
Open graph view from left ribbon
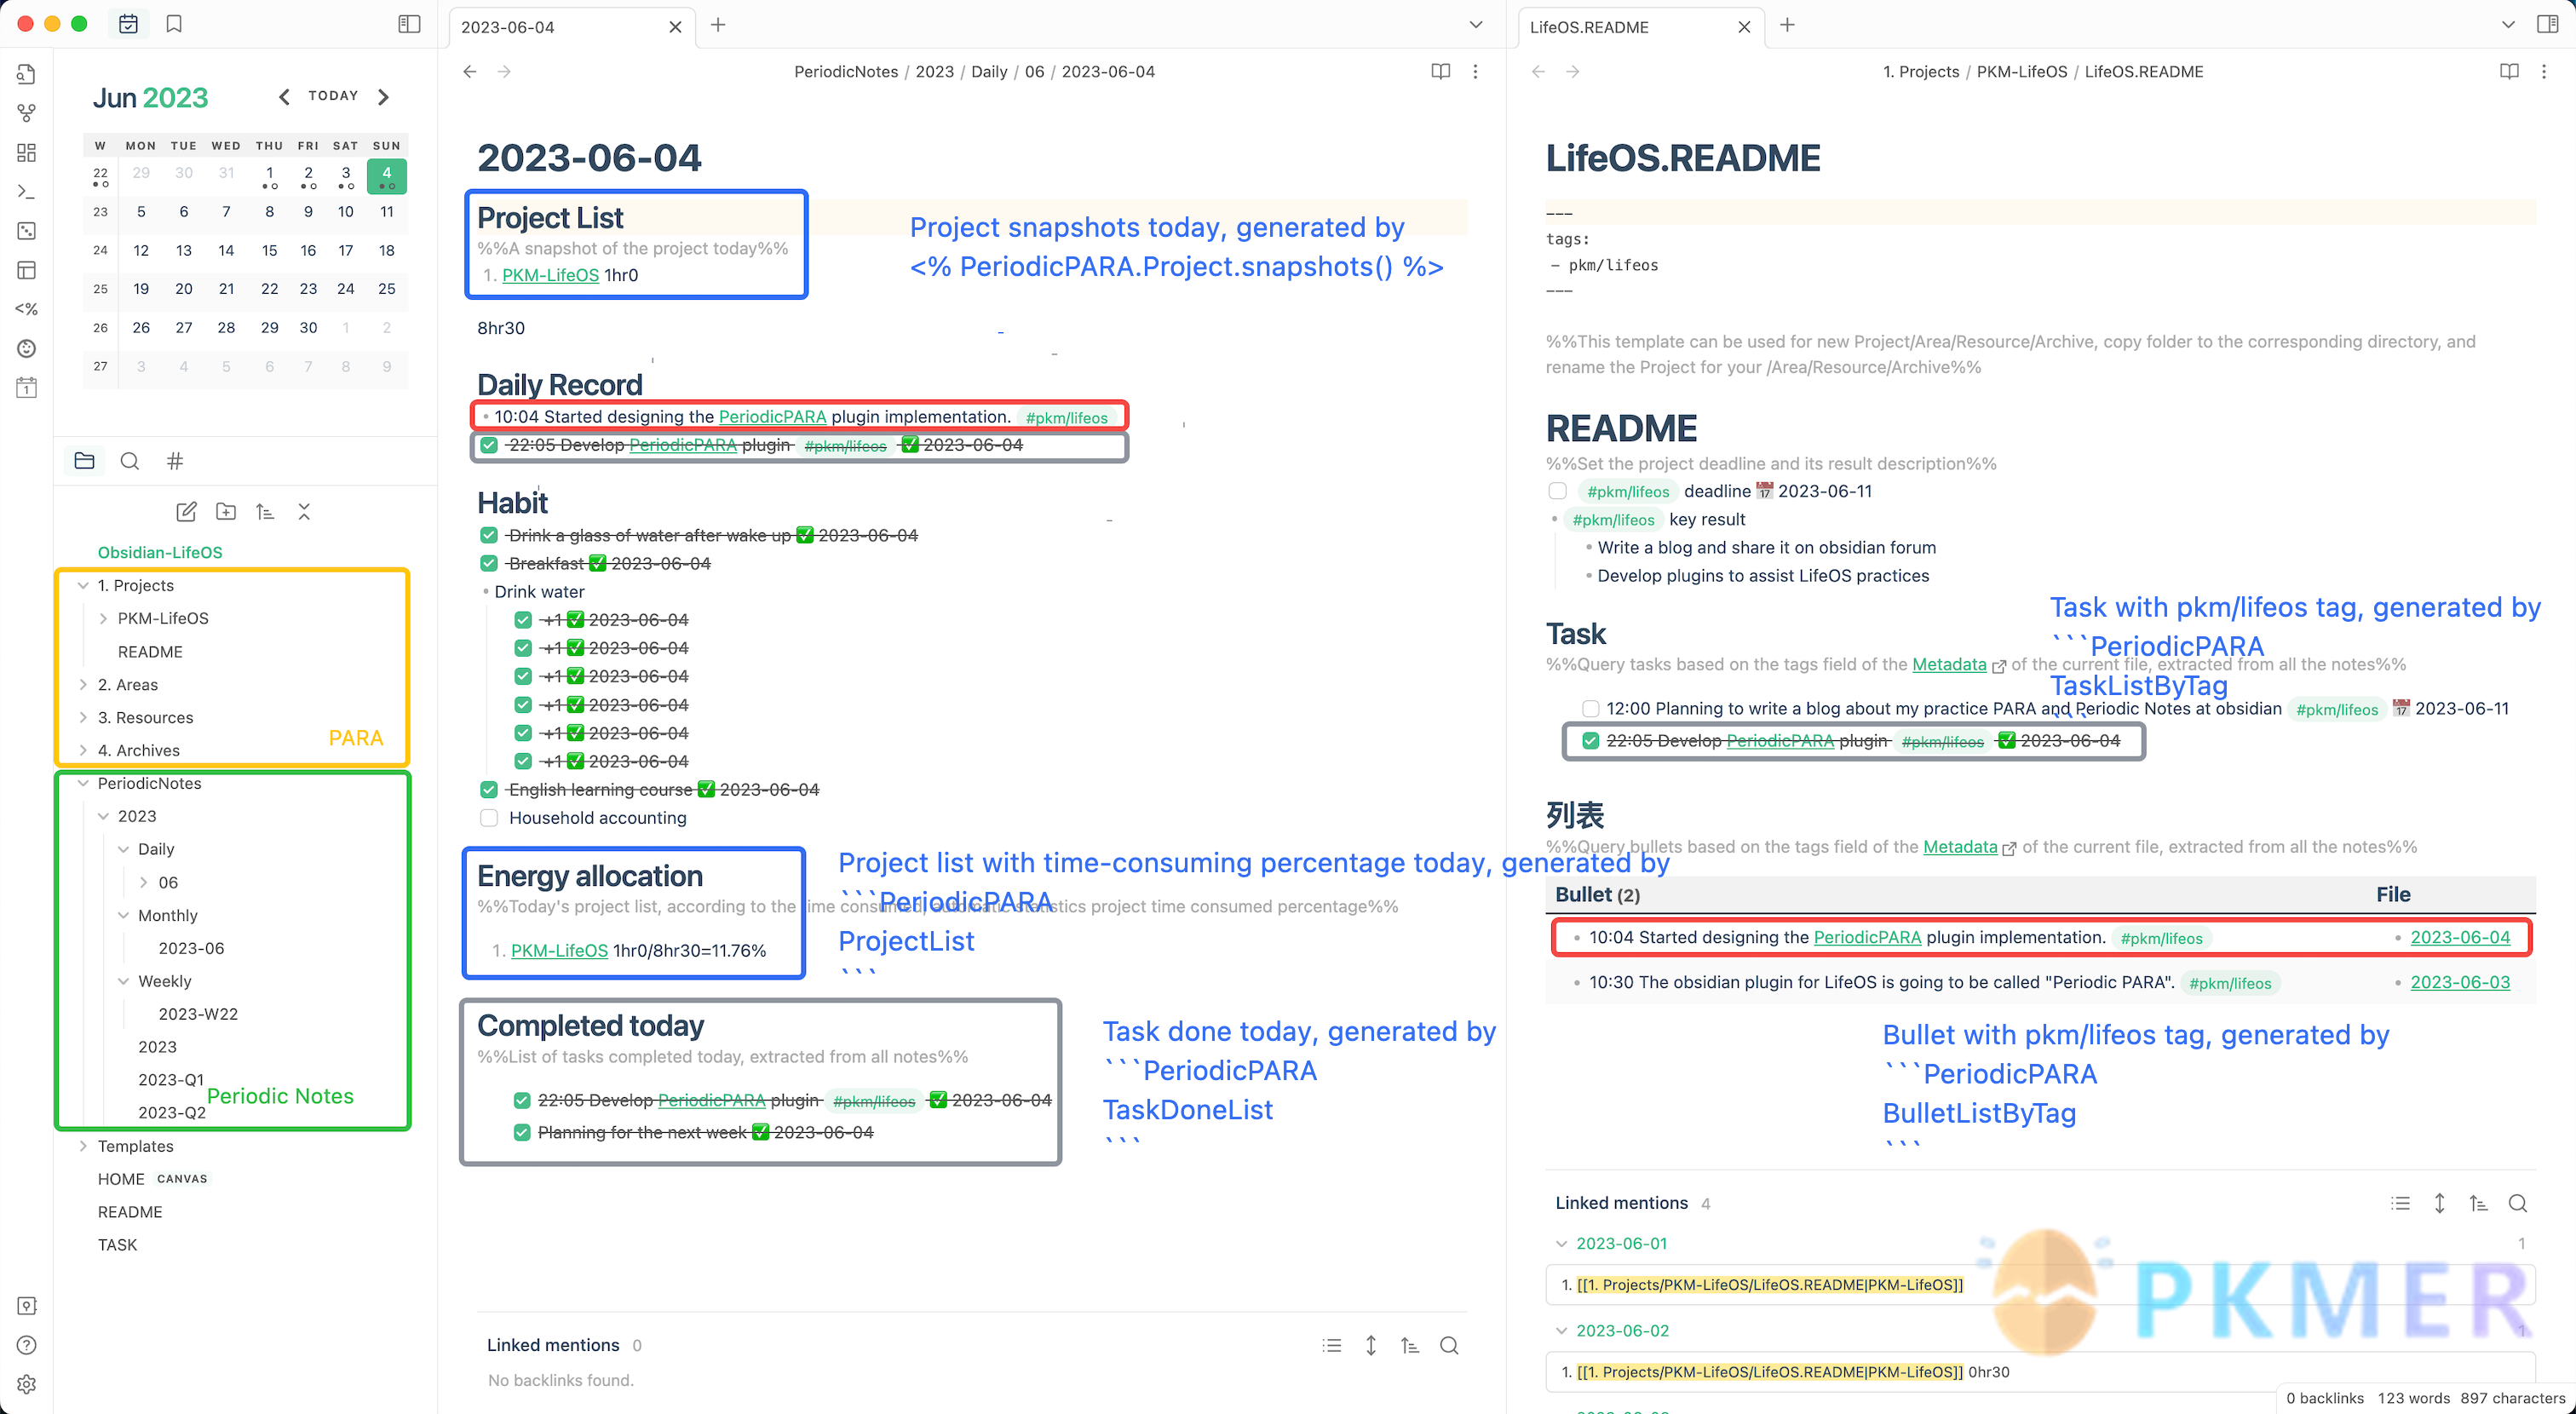coord(27,113)
